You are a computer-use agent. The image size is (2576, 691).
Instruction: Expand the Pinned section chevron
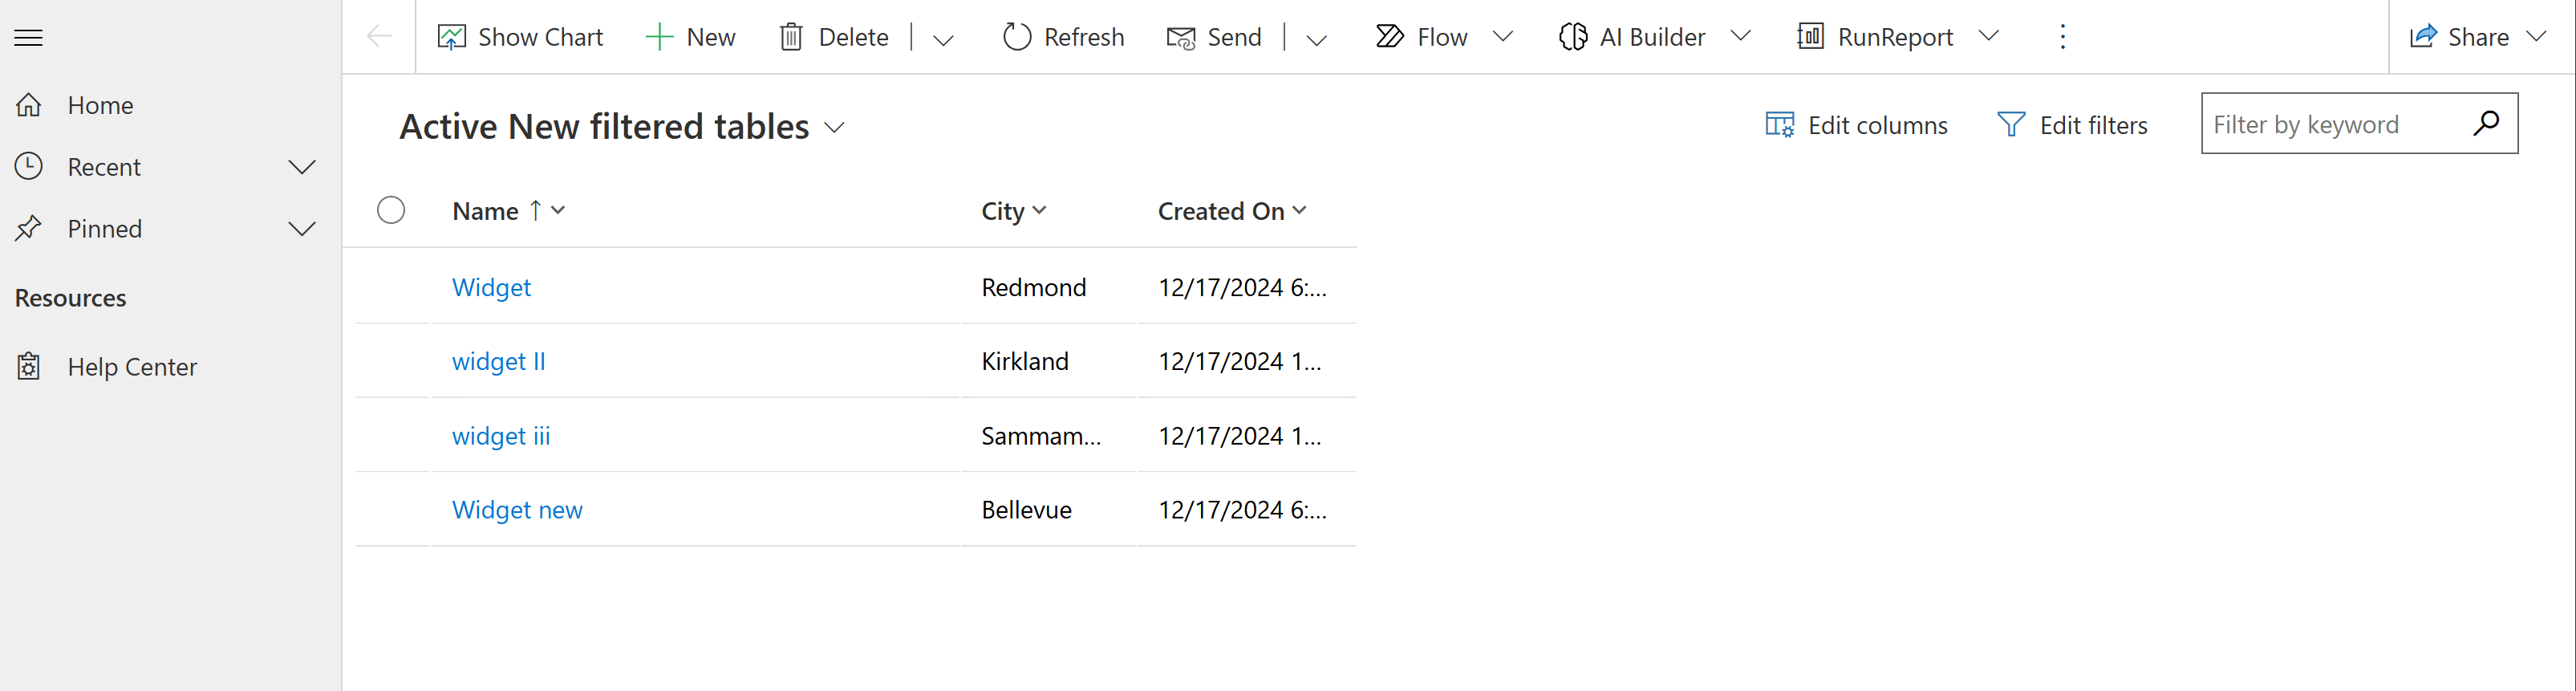302,229
